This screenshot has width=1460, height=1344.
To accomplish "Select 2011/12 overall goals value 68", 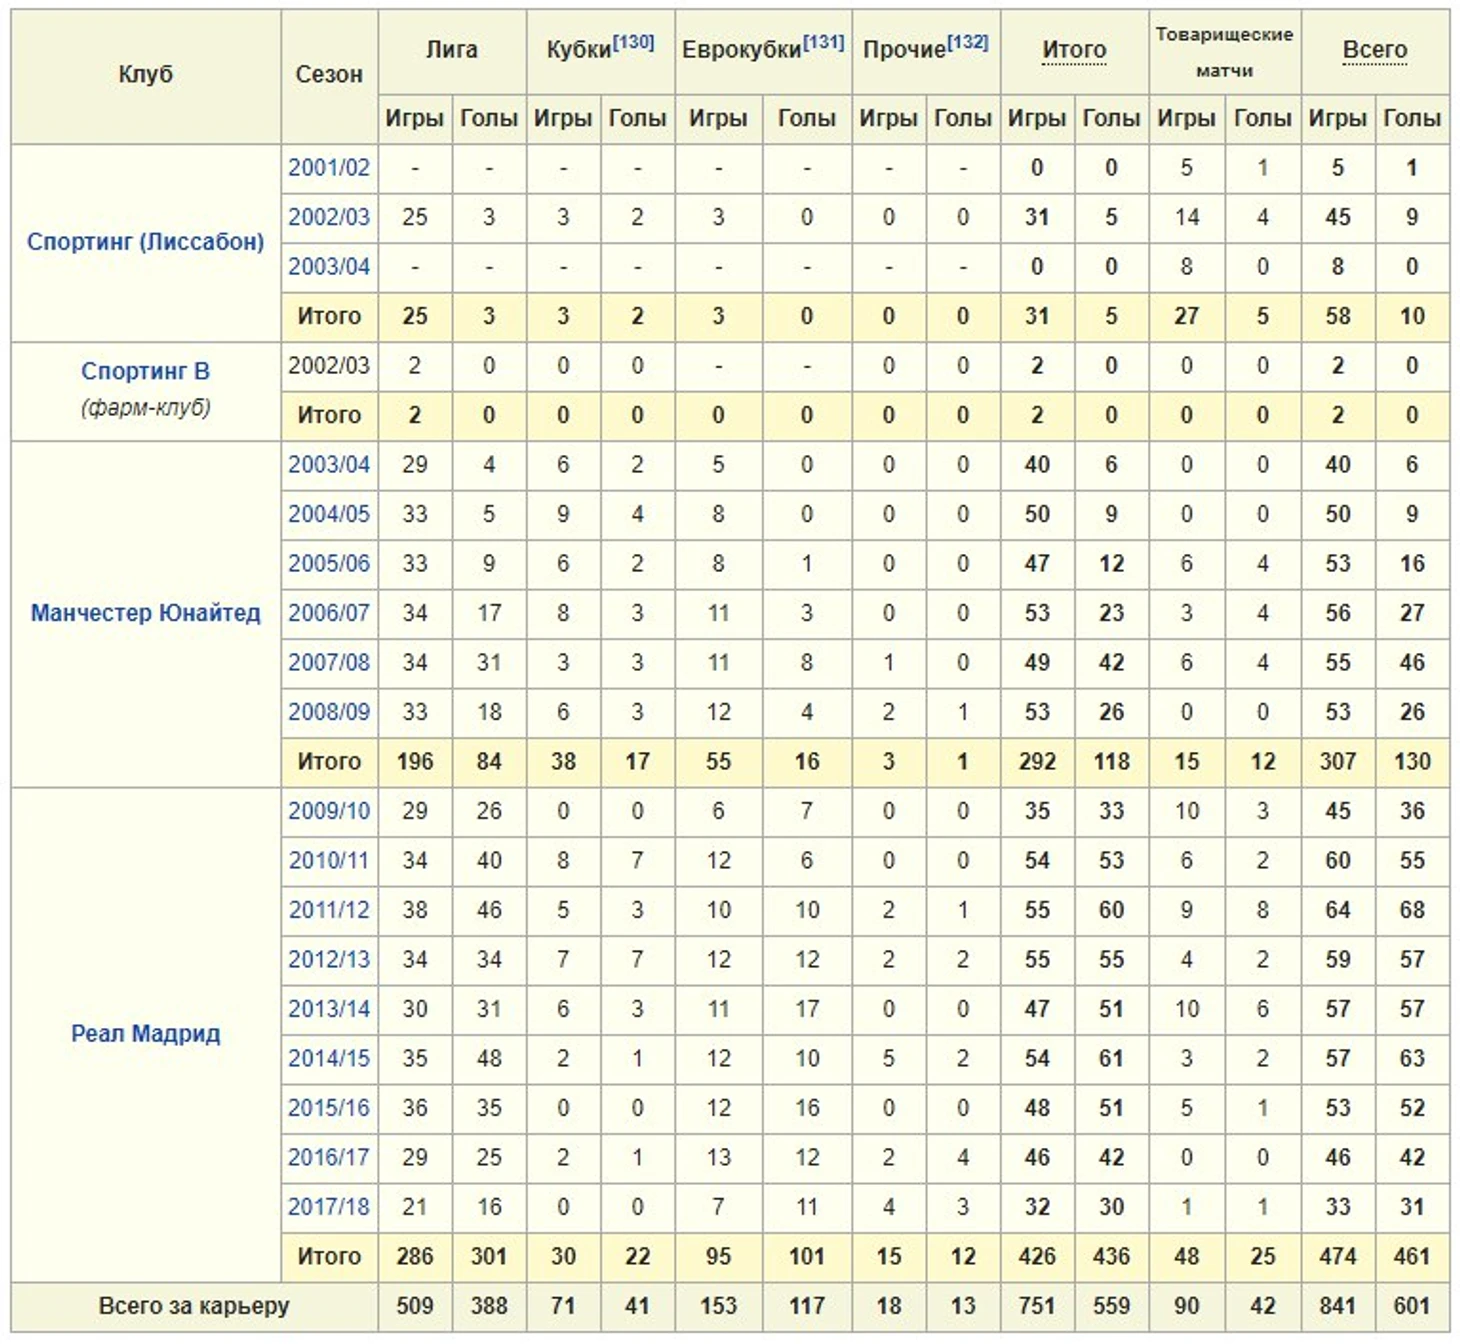I will pos(1412,910).
